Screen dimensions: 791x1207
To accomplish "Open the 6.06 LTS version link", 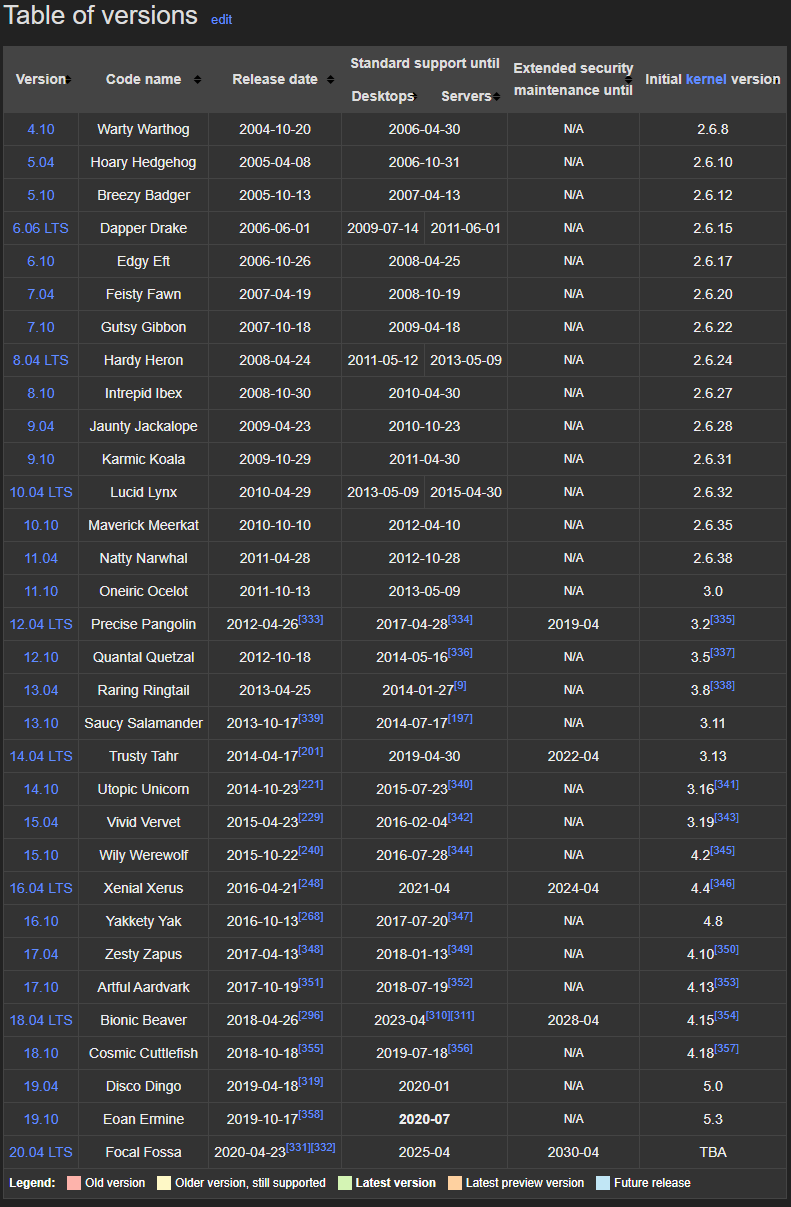I will [x=41, y=228].
